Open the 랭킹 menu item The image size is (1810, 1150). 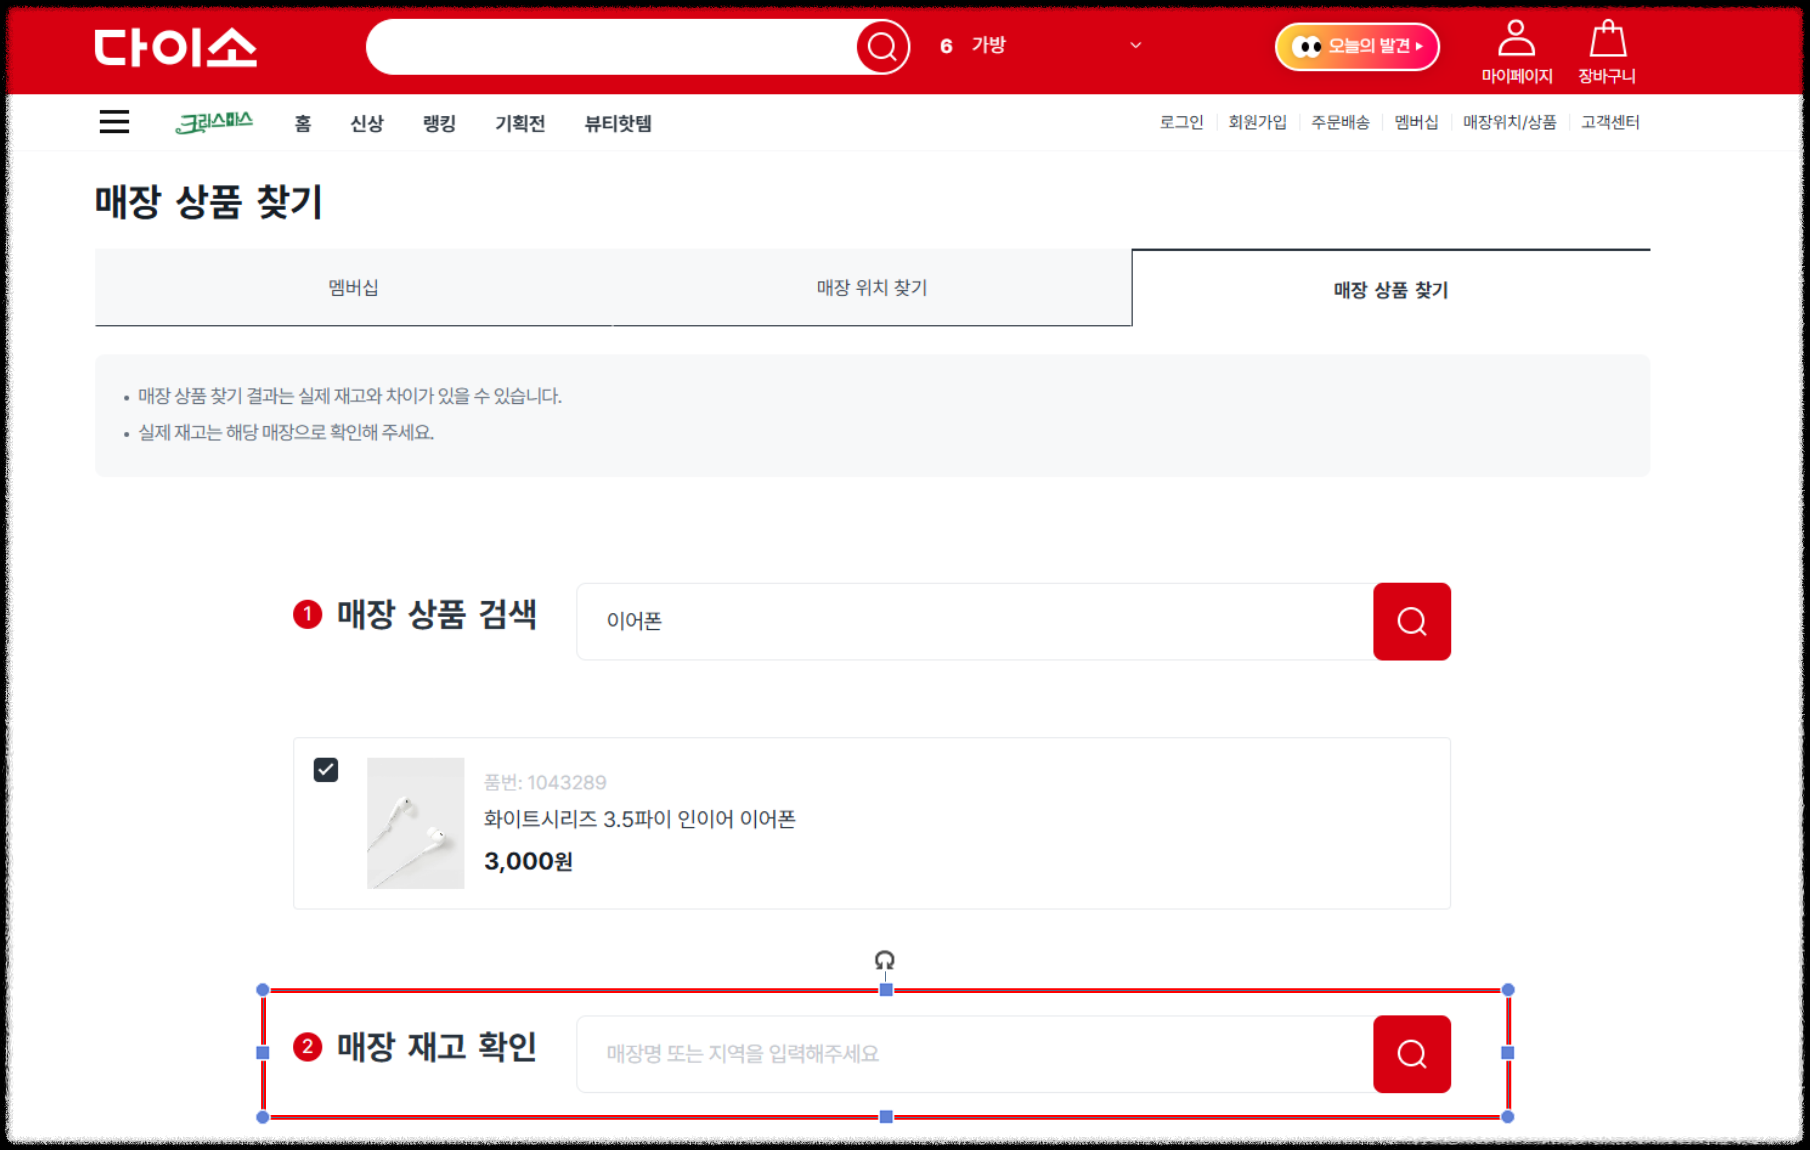click(x=439, y=123)
